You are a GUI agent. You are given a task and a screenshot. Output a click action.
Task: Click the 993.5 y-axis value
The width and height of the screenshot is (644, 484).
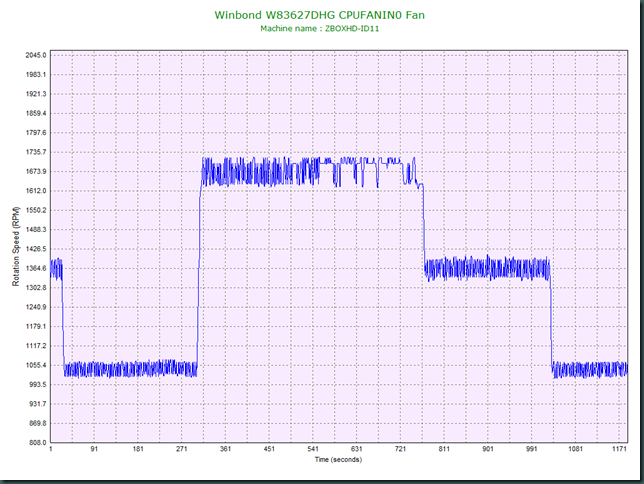(x=37, y=385)
